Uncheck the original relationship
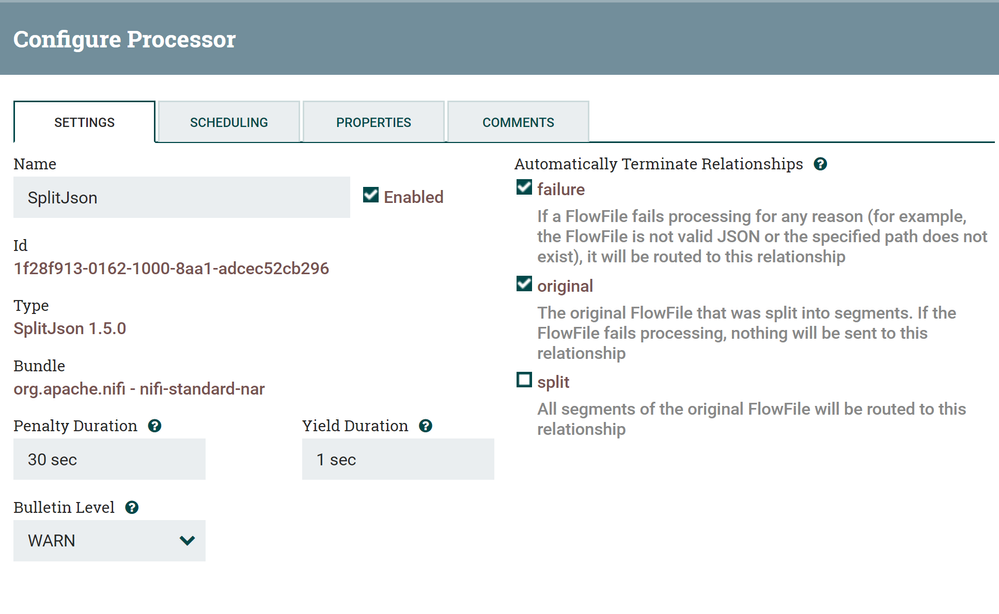The image size is (999, 614). (523, 284)
